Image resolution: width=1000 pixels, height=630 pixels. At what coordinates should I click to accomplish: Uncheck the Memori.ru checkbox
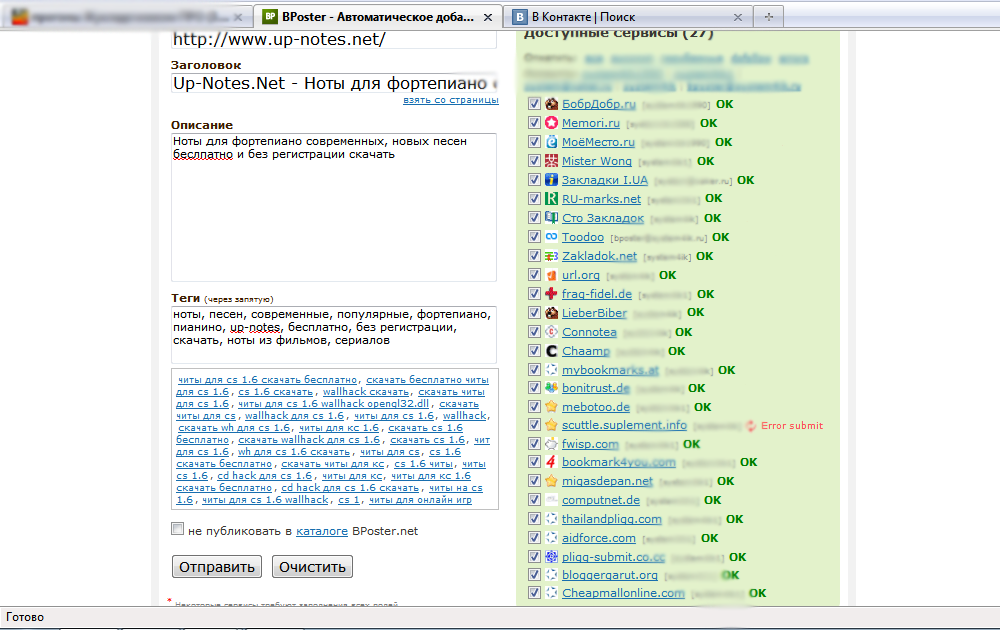pos(534,122)
